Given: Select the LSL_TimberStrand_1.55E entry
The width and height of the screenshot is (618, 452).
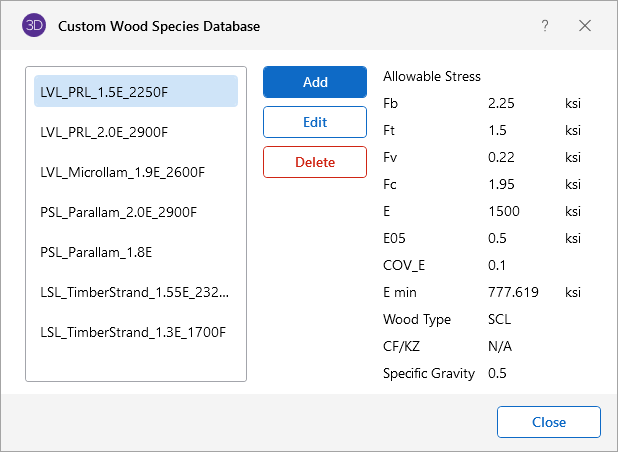Looking at the screenshot, I should click(135, 292).
